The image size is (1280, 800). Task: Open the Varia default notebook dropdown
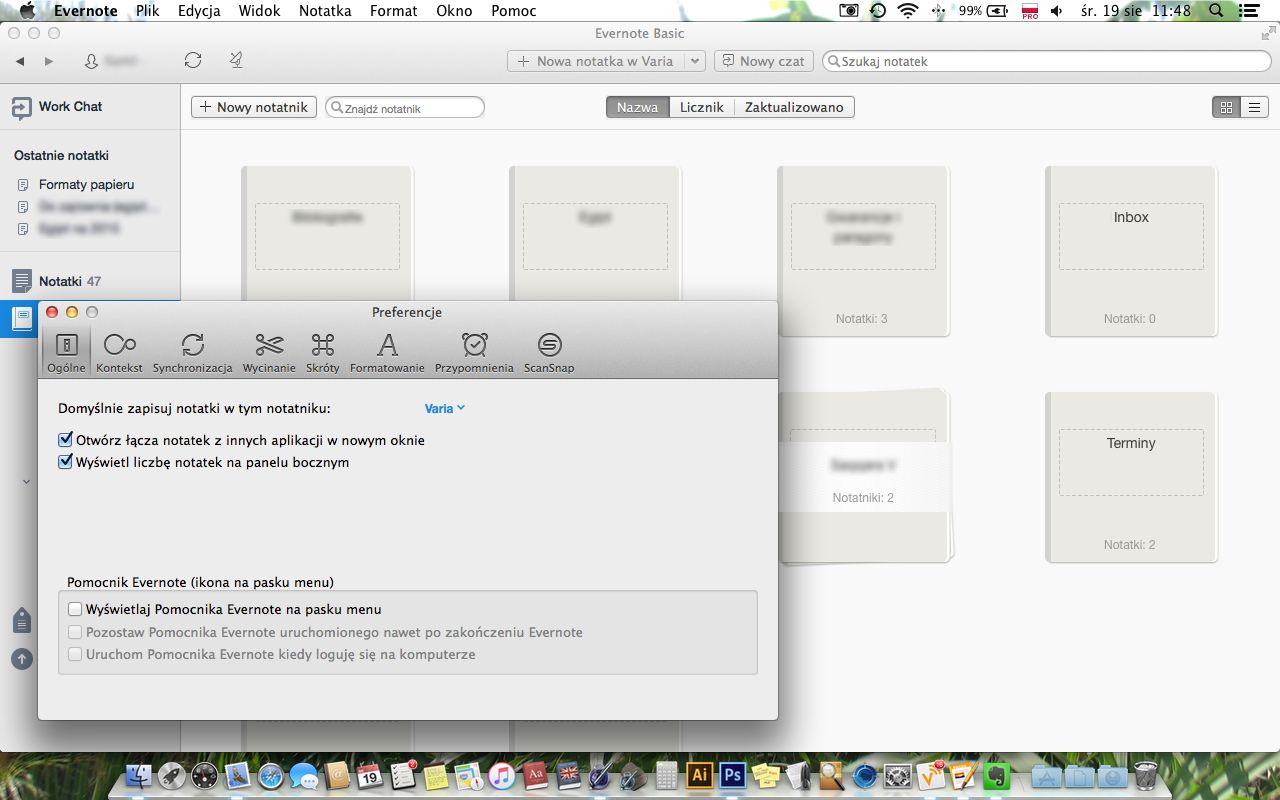point(445,408)
